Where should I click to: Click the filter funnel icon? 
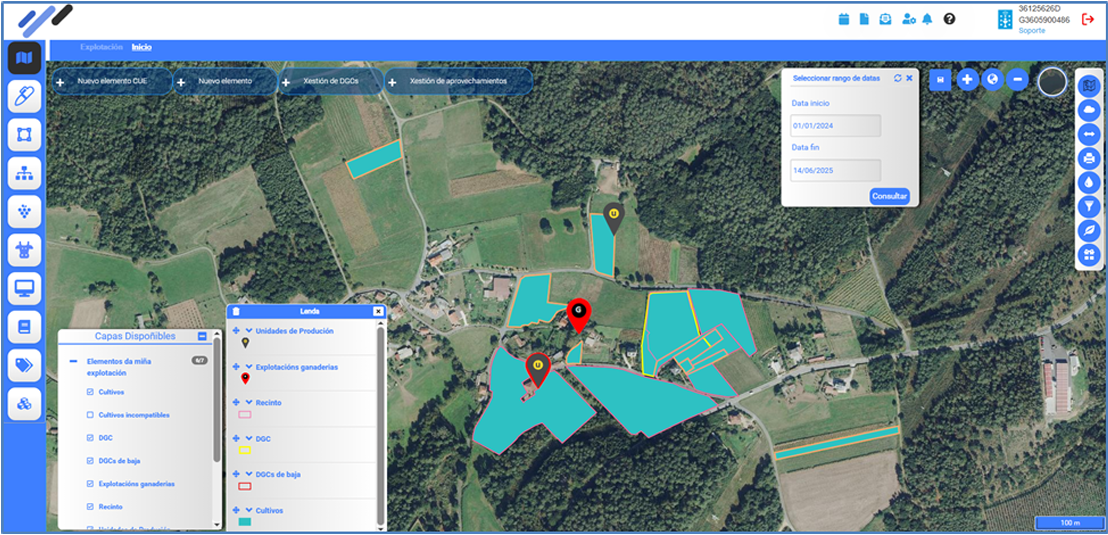pyautogui.click(x=1089, y=206)
